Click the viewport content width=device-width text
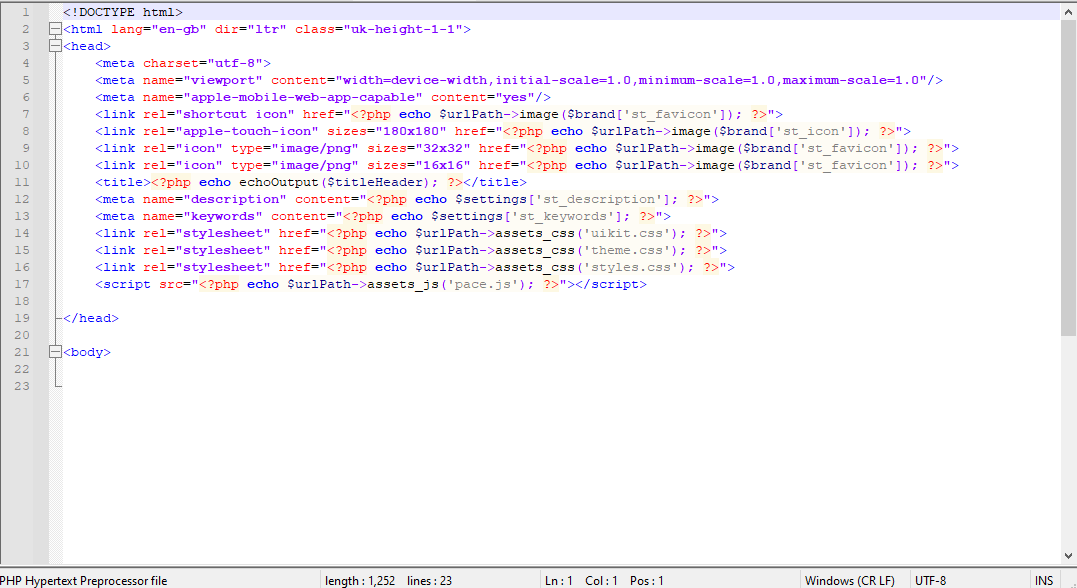This screenshot has height=588, width=1077. click(416, 80)
